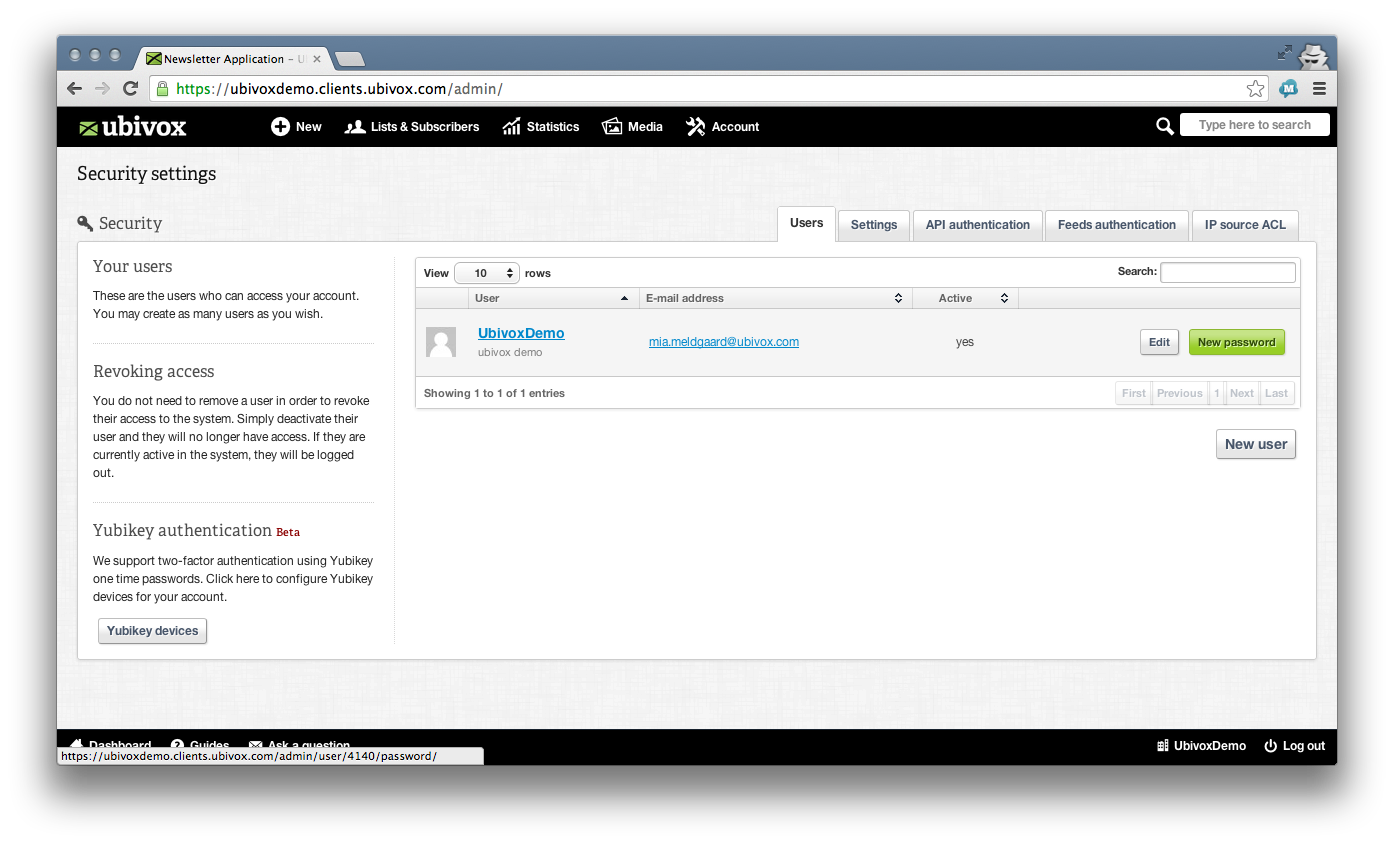Switch to the Settings tab
This screenshot has height=844, width=1394.
[x=874, y=225]
